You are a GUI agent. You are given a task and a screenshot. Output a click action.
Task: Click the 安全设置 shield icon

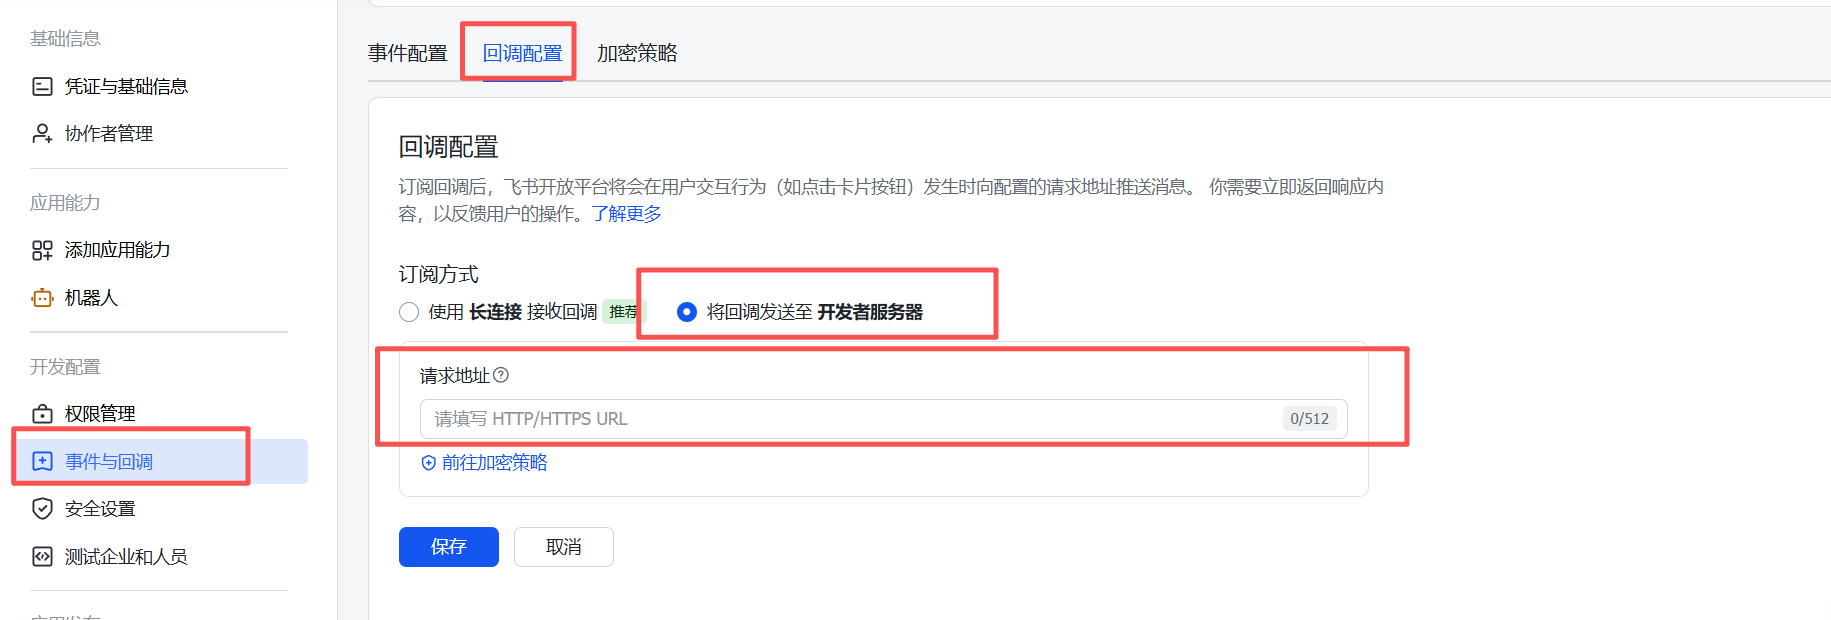(x=42, y=509)
